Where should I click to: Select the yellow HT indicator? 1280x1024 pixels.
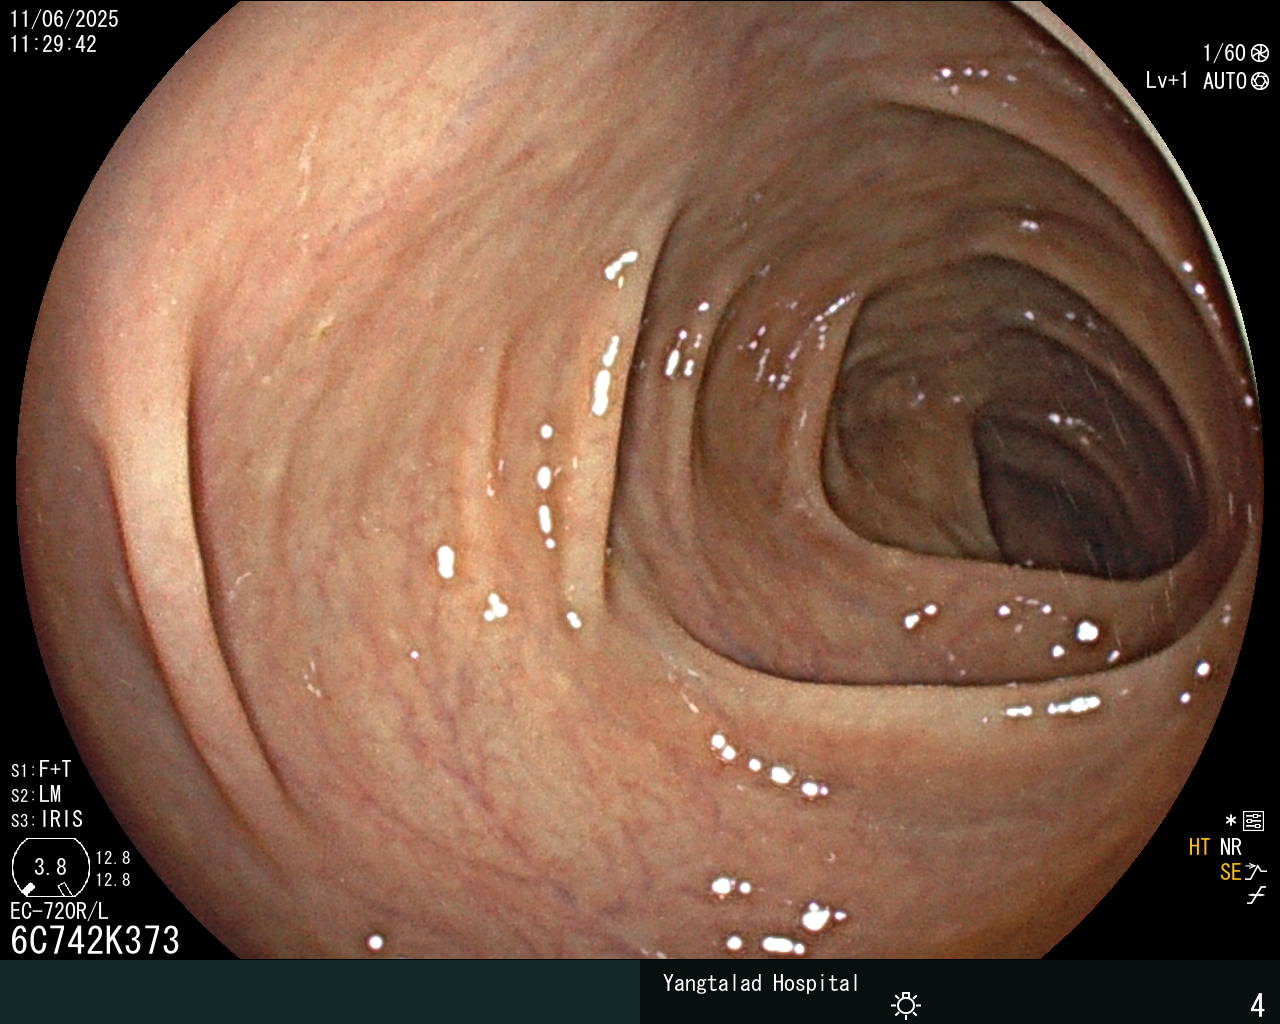[1199, 847]
